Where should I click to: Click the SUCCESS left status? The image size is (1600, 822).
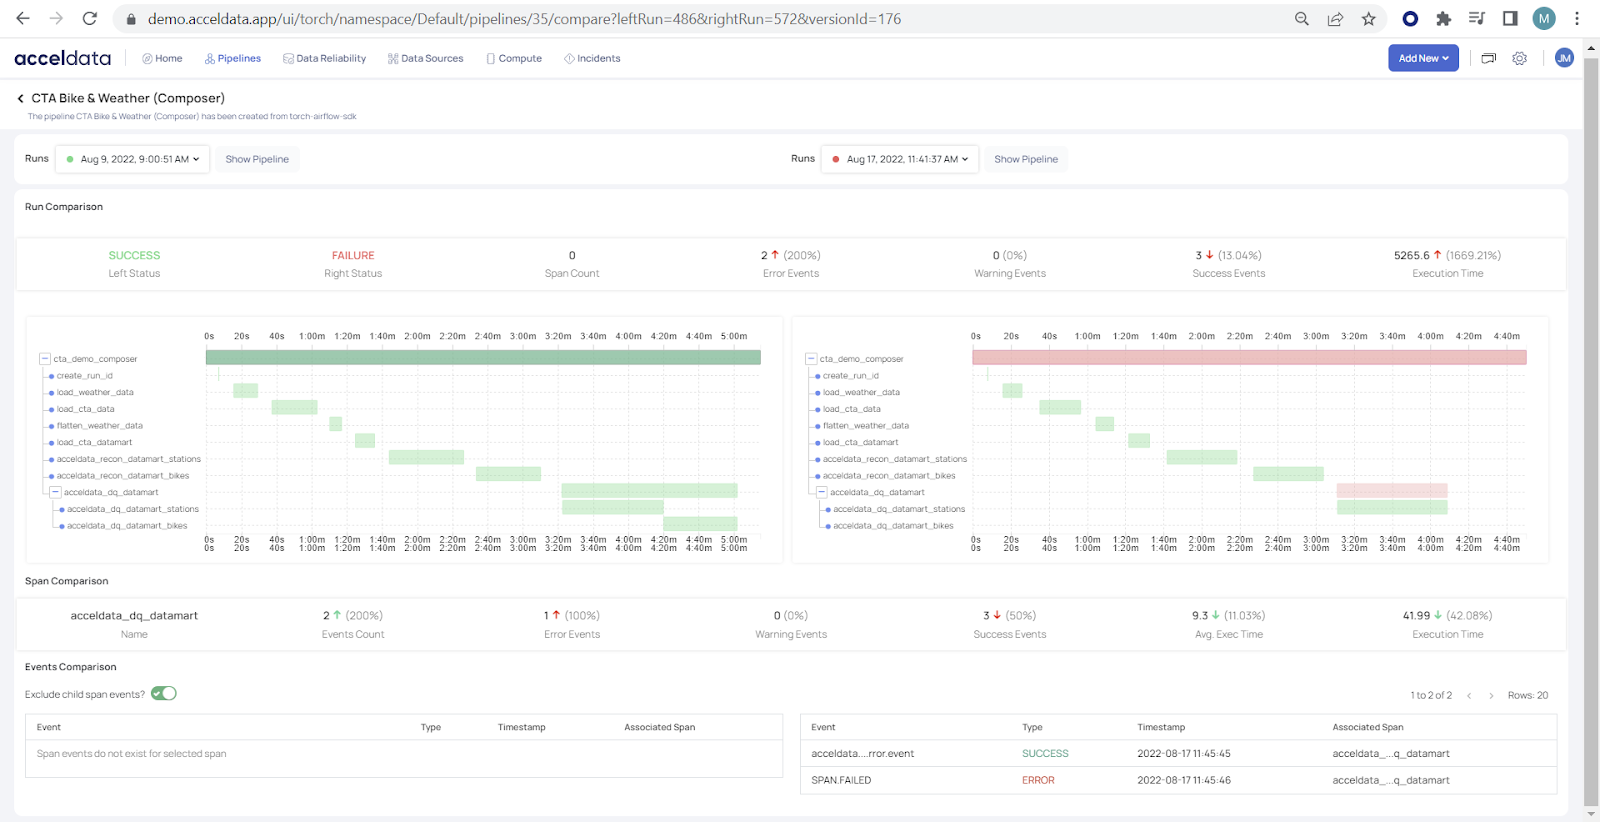134,256
